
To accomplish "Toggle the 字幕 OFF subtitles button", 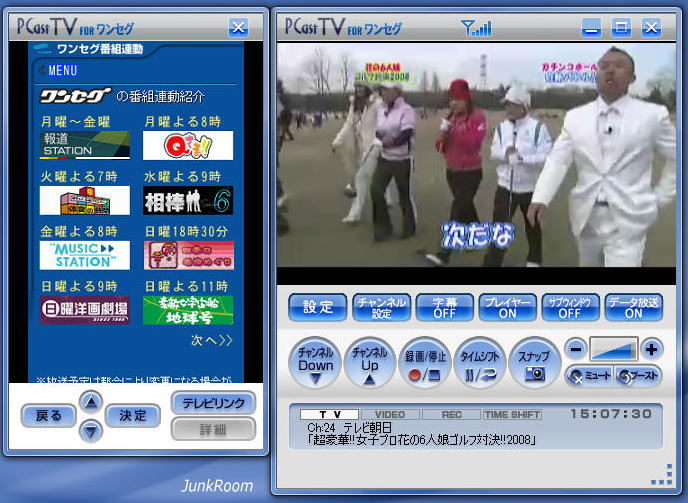I will coord(444,307).
